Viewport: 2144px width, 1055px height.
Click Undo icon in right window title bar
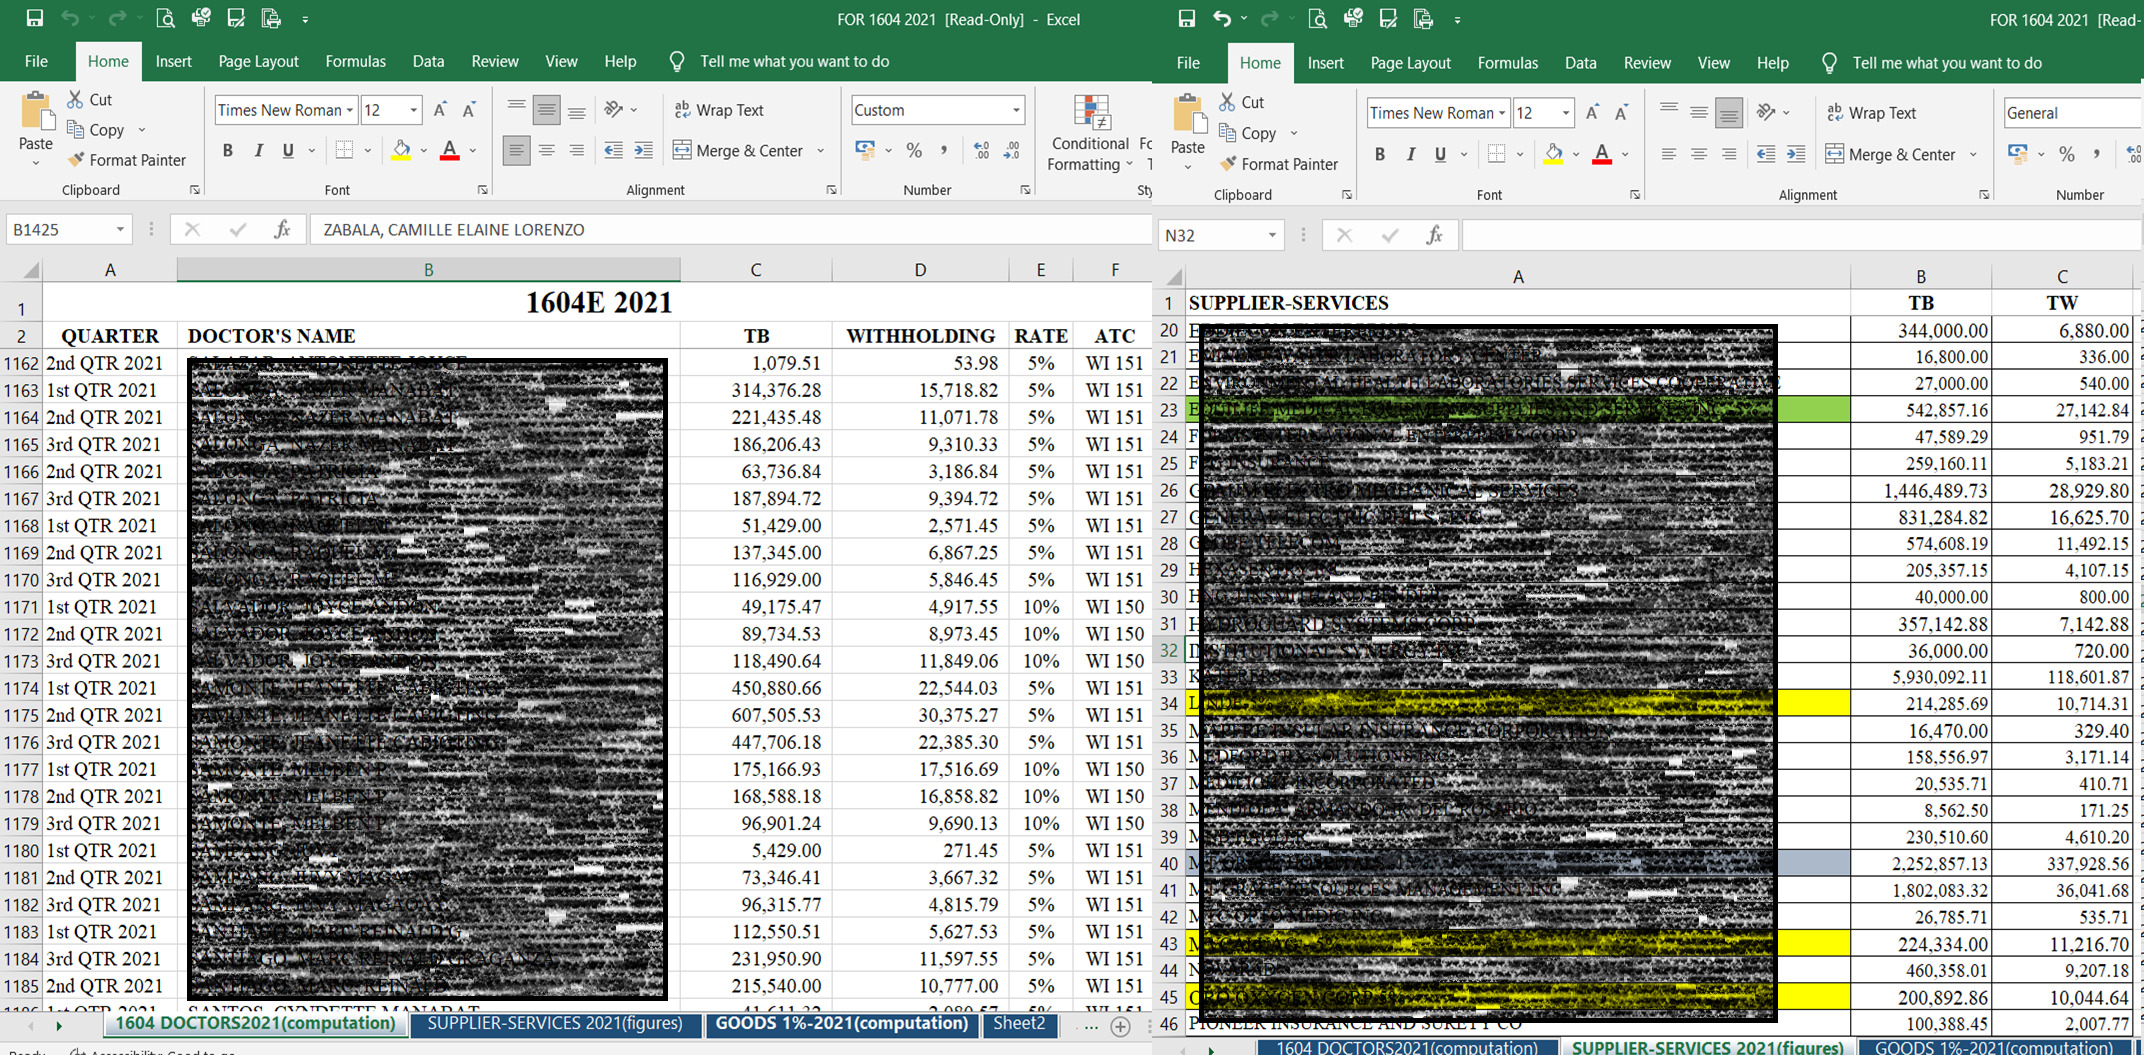pyautogui.click(x=1221, y=18)
